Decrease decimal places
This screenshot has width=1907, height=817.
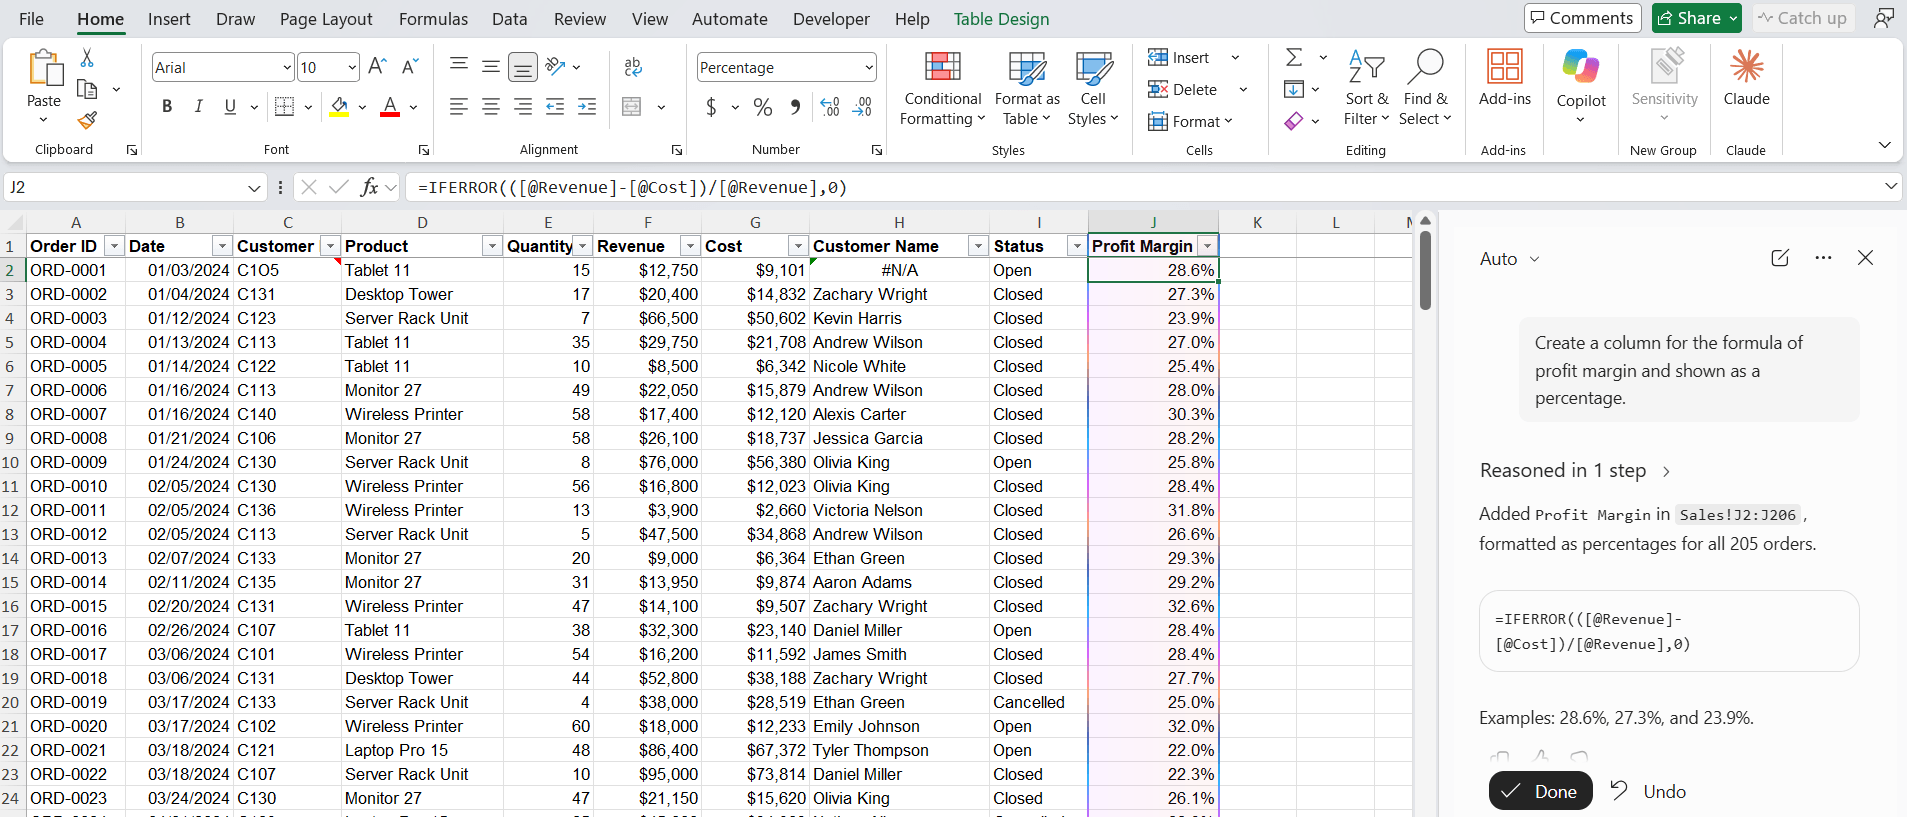click(x=863, y=107)
